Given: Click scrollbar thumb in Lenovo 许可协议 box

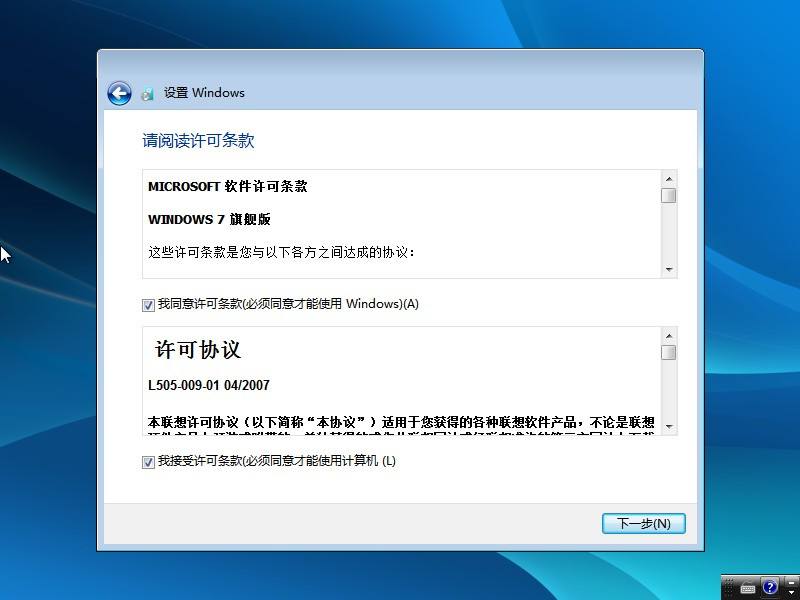Looking at the screenshot, I should pyautogui.click(x=668, y=353).
